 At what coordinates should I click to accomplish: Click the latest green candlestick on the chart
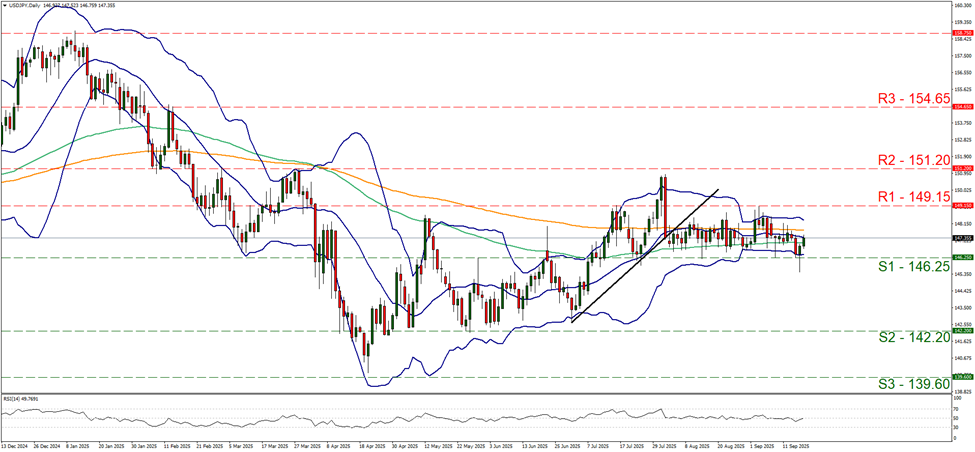805,241
